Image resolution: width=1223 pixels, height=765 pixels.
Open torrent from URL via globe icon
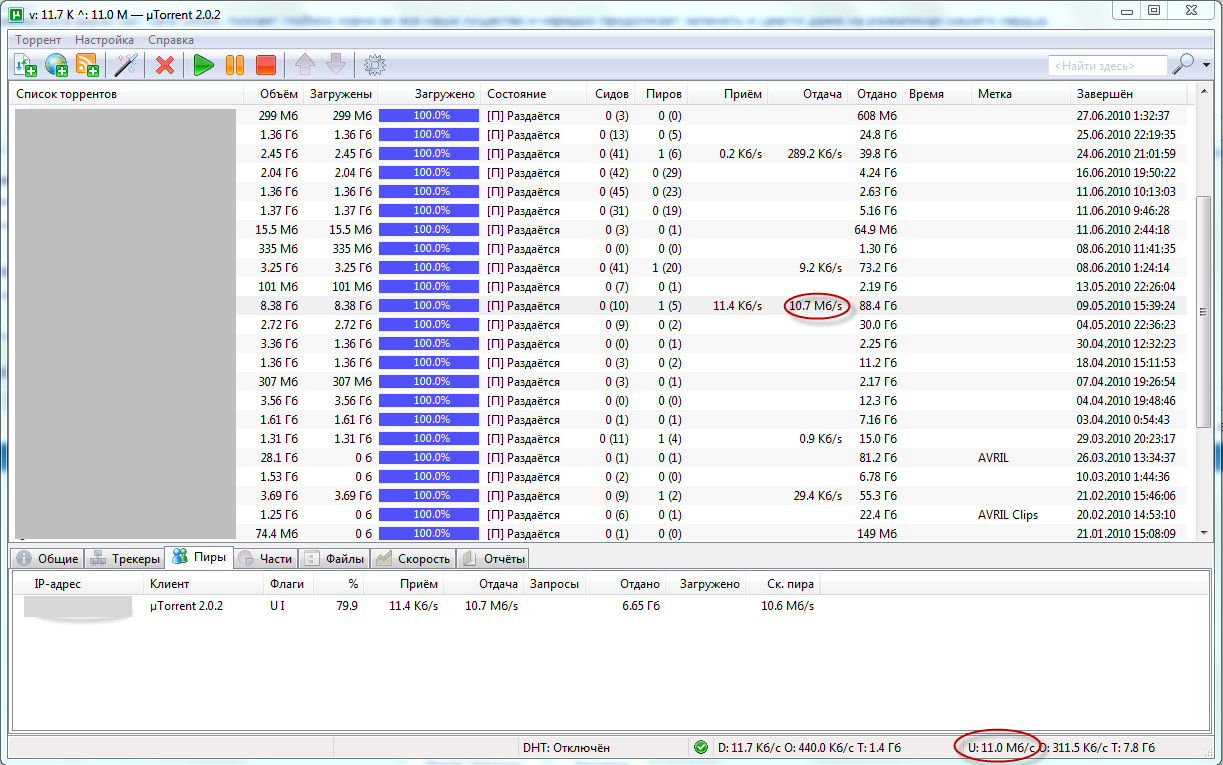coord(55,65)
